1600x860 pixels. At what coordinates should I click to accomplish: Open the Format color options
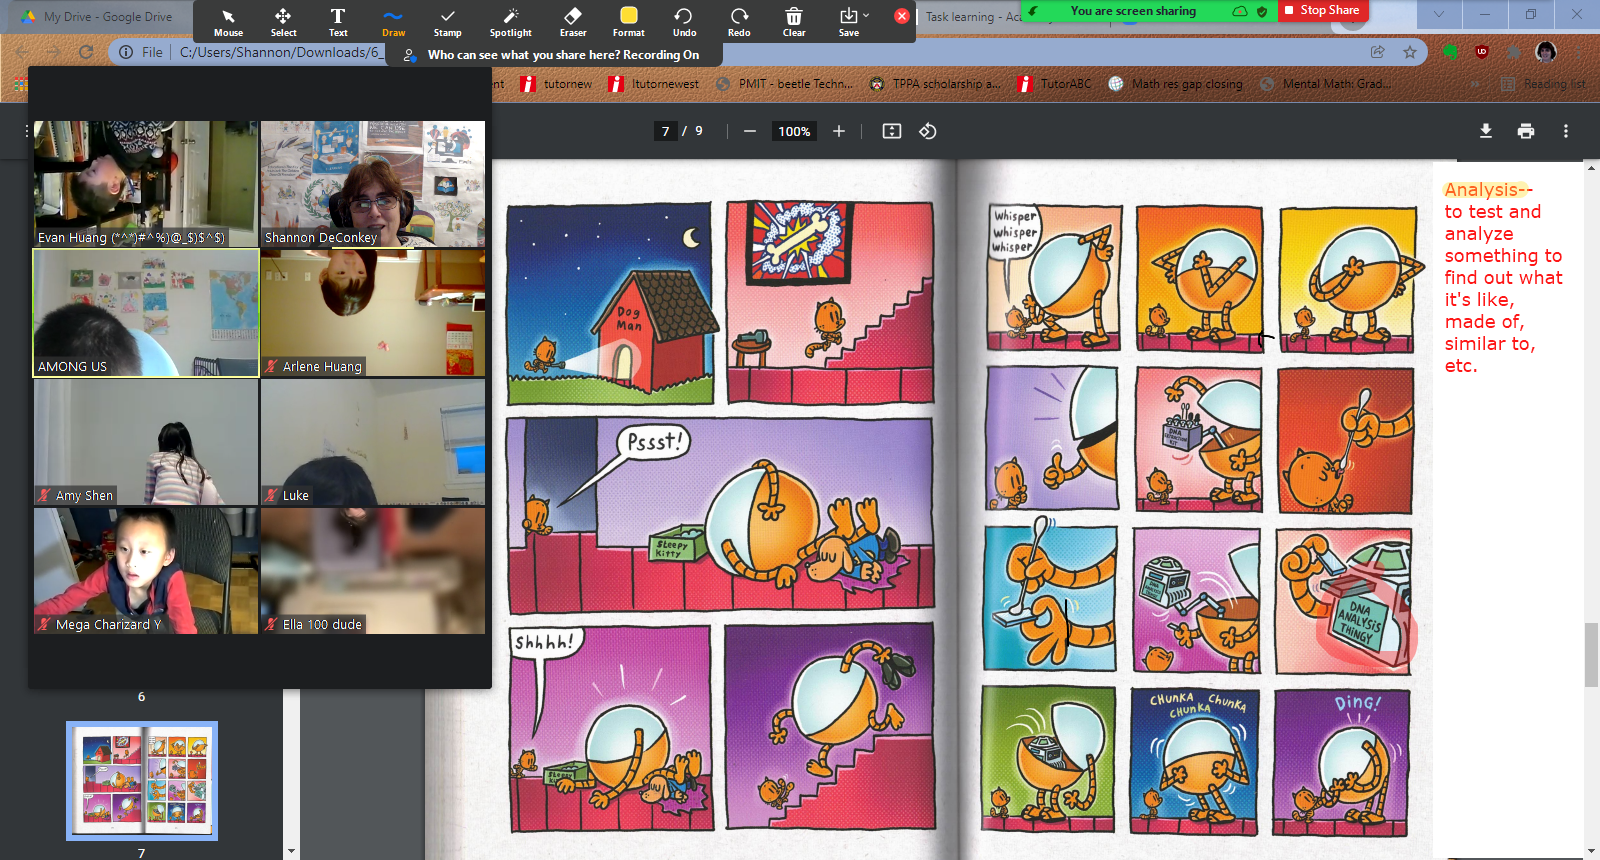tap(629, 22)
